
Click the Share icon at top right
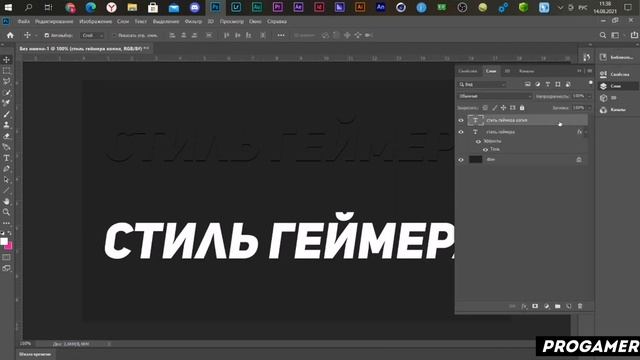(x=634, y=36)
